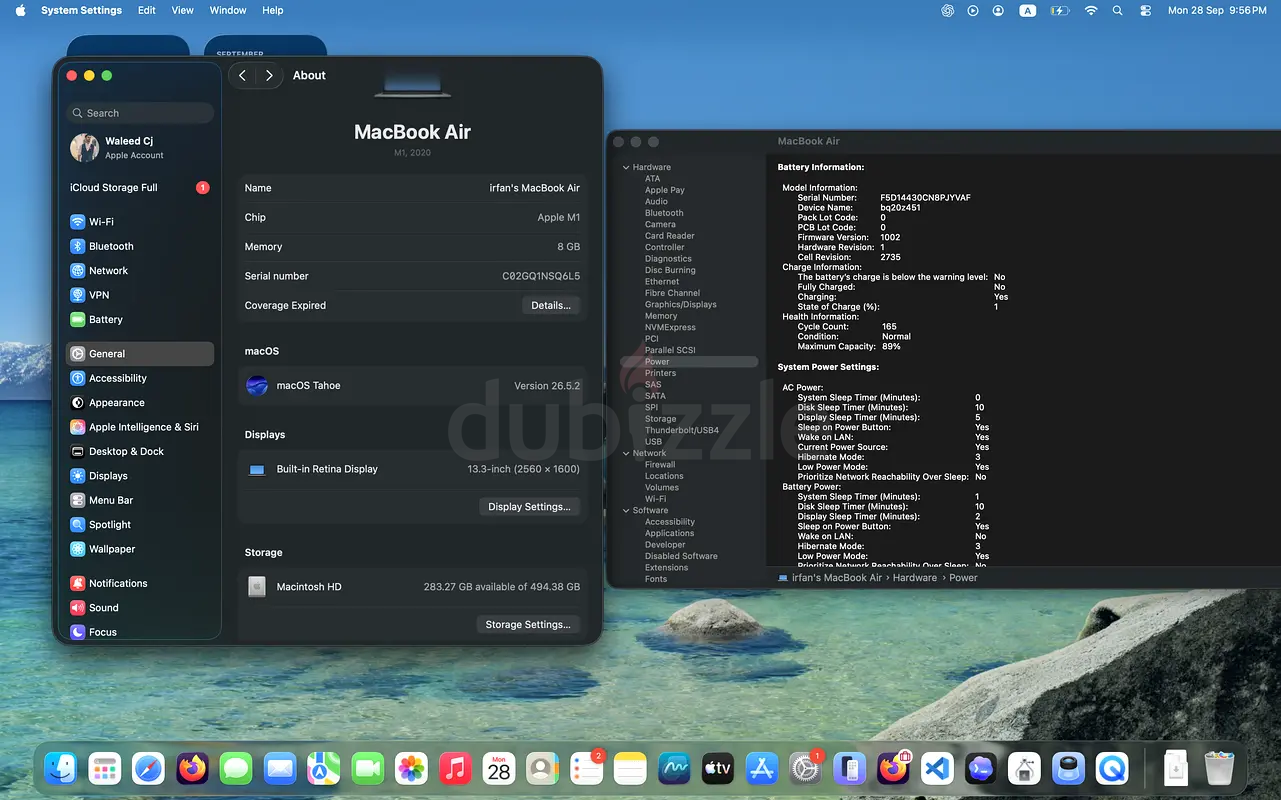The width and height of the screenshot is (1281, 800).
Task: Open Wallpaper settings in the sidebar
Action: [x=140, y=549]
